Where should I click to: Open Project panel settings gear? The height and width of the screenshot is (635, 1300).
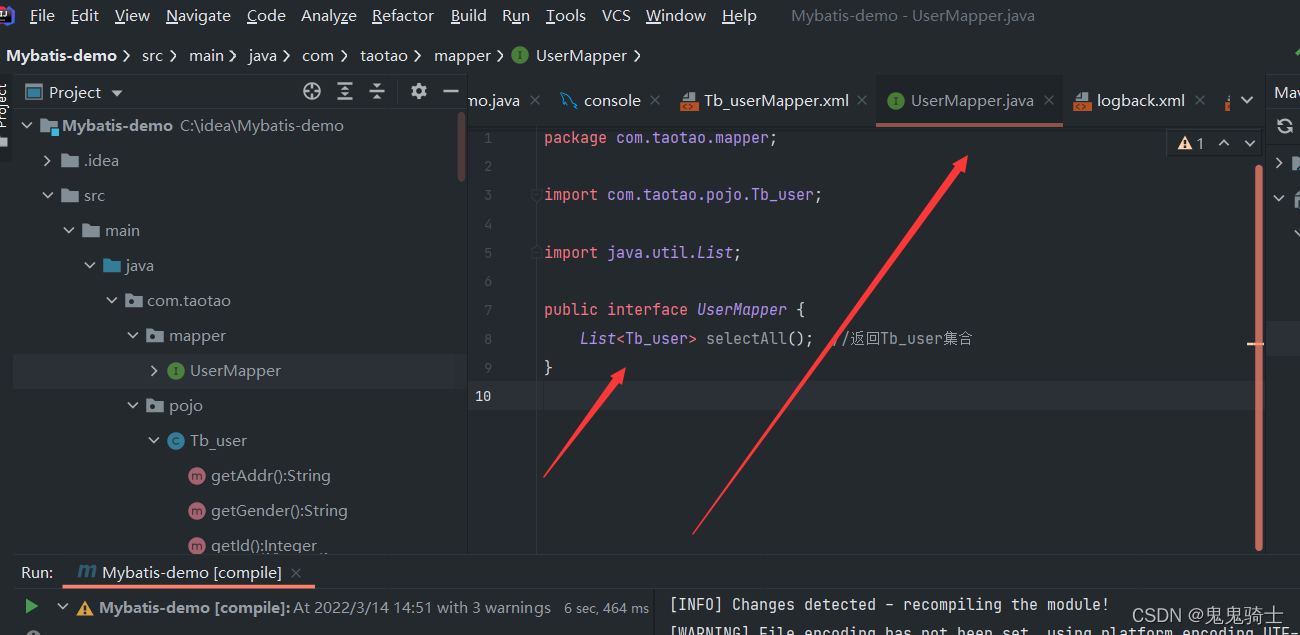419,92
